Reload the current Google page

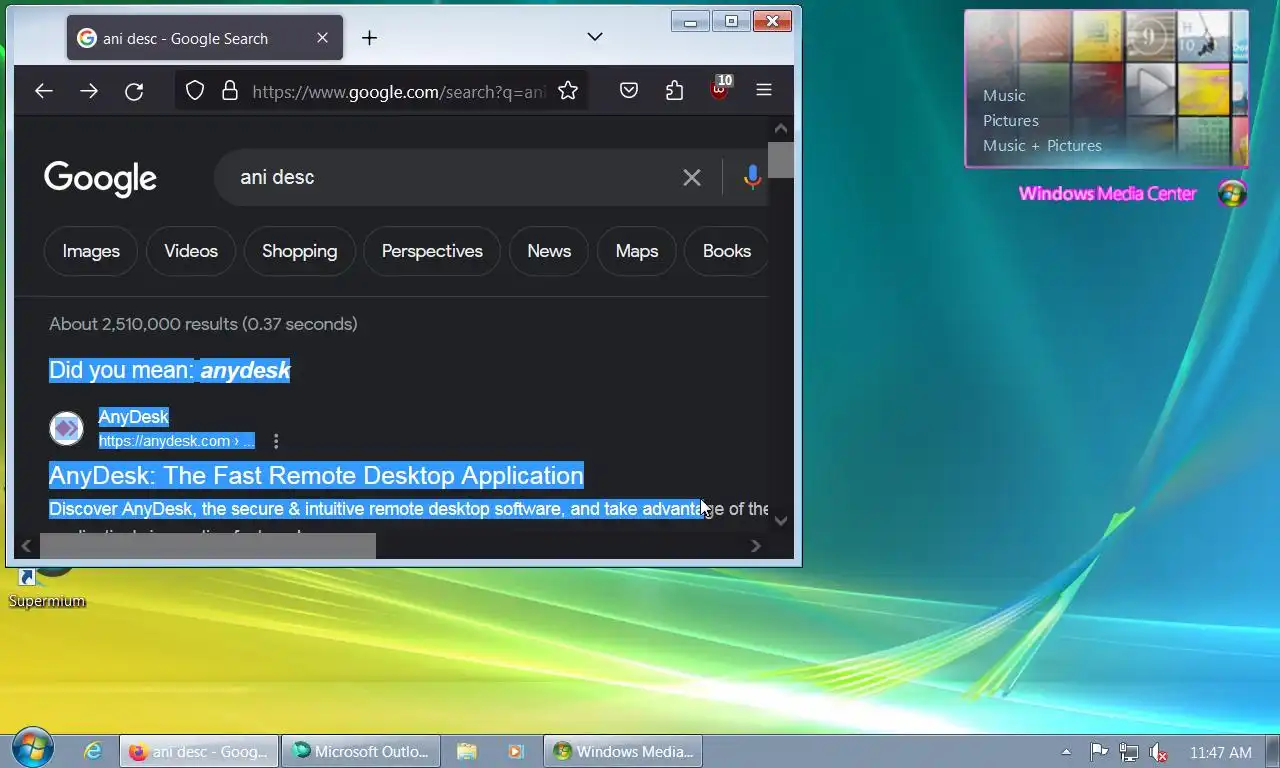tap(134, 91)
